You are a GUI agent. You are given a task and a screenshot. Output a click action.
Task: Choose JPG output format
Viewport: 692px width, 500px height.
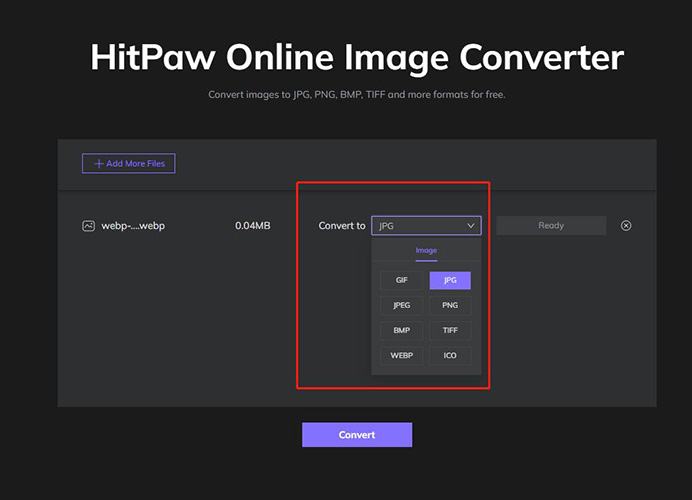click(x=450, y=280)
